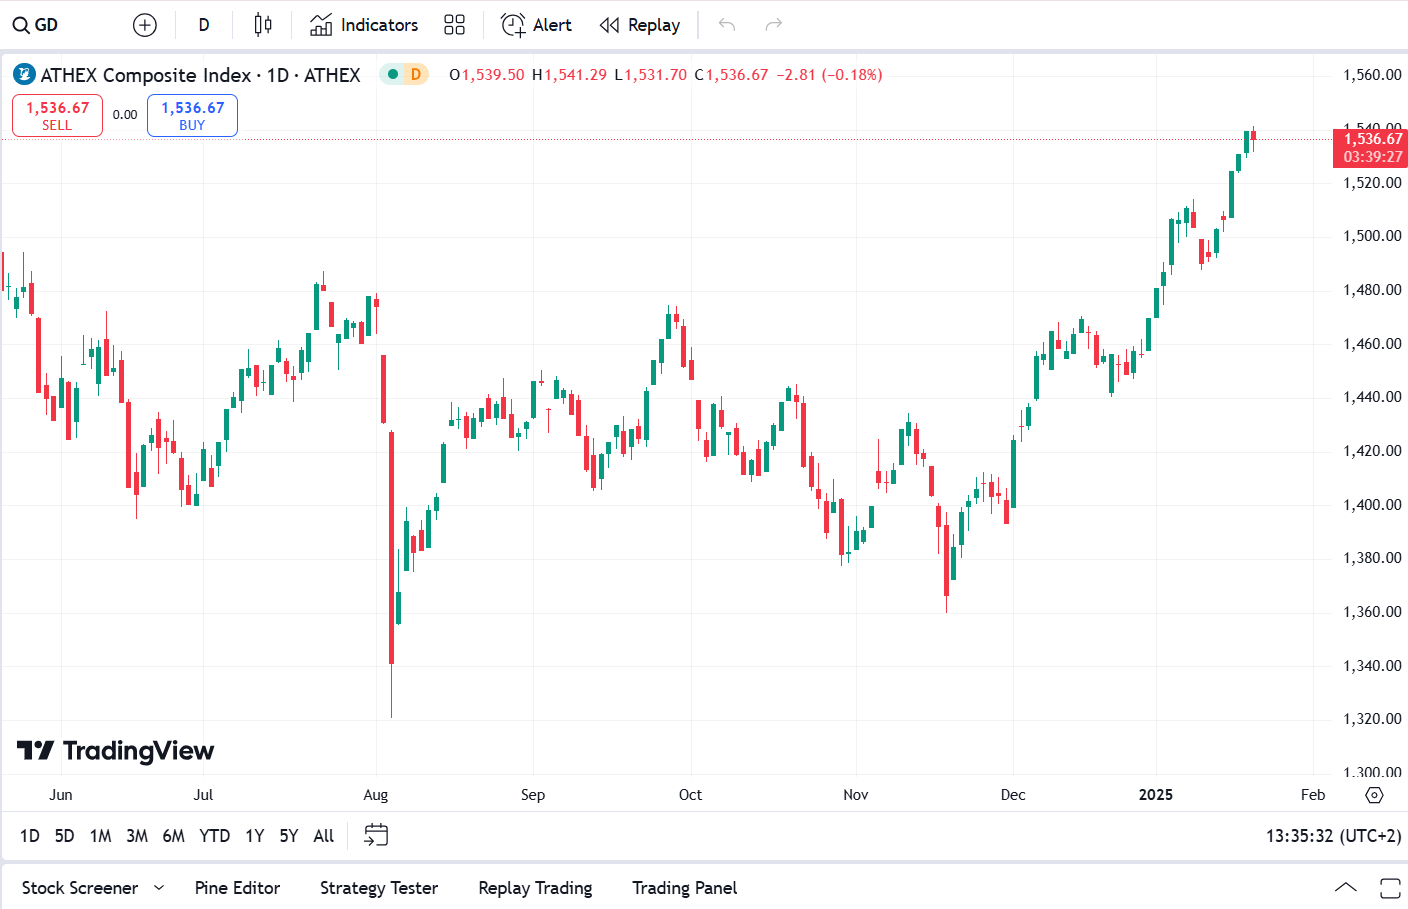Open the Strategy Tester tab
The image size is (1408, 909).
coord(379,888)
